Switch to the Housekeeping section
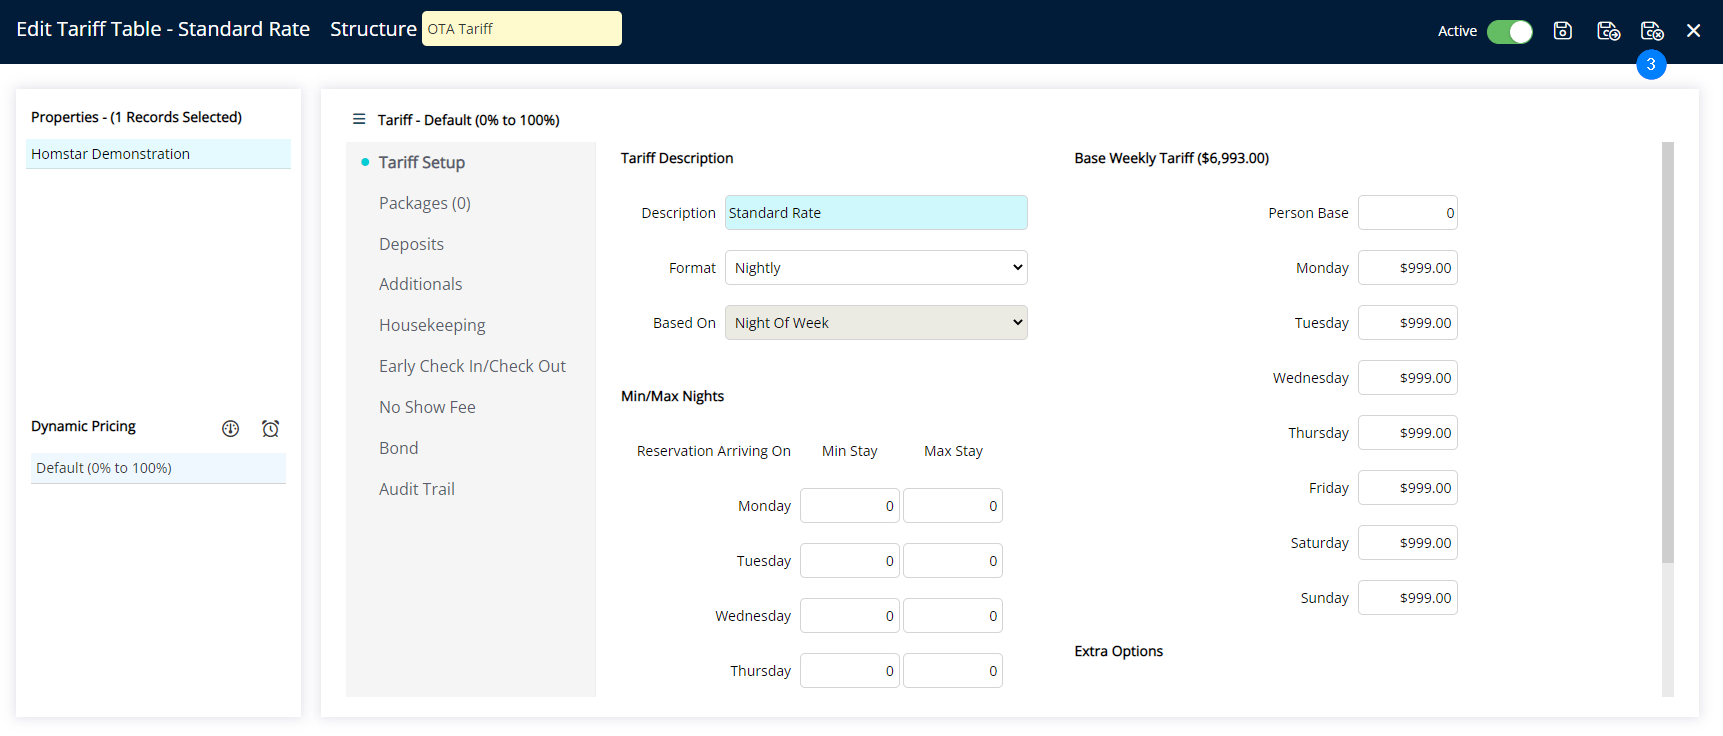 [x=431, y=325]
